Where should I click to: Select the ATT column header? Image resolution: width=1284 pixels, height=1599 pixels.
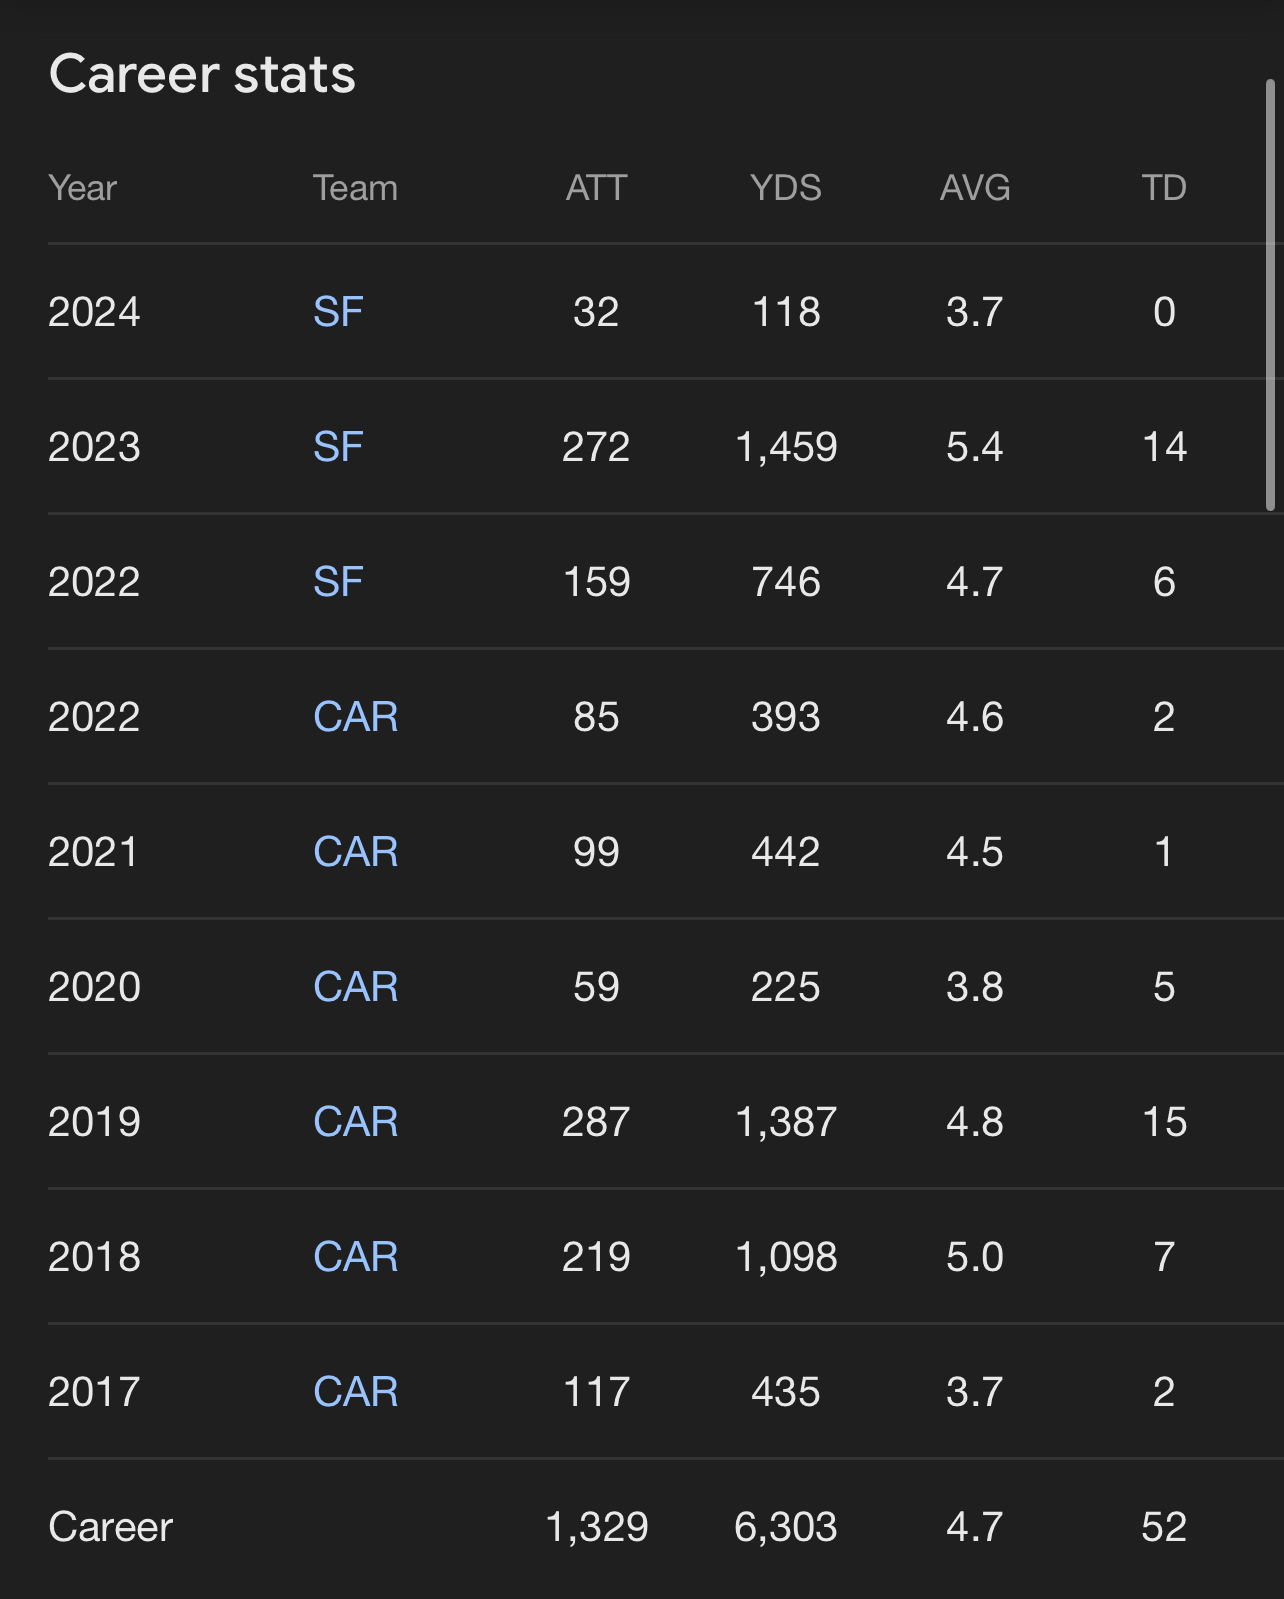point(596,188)
